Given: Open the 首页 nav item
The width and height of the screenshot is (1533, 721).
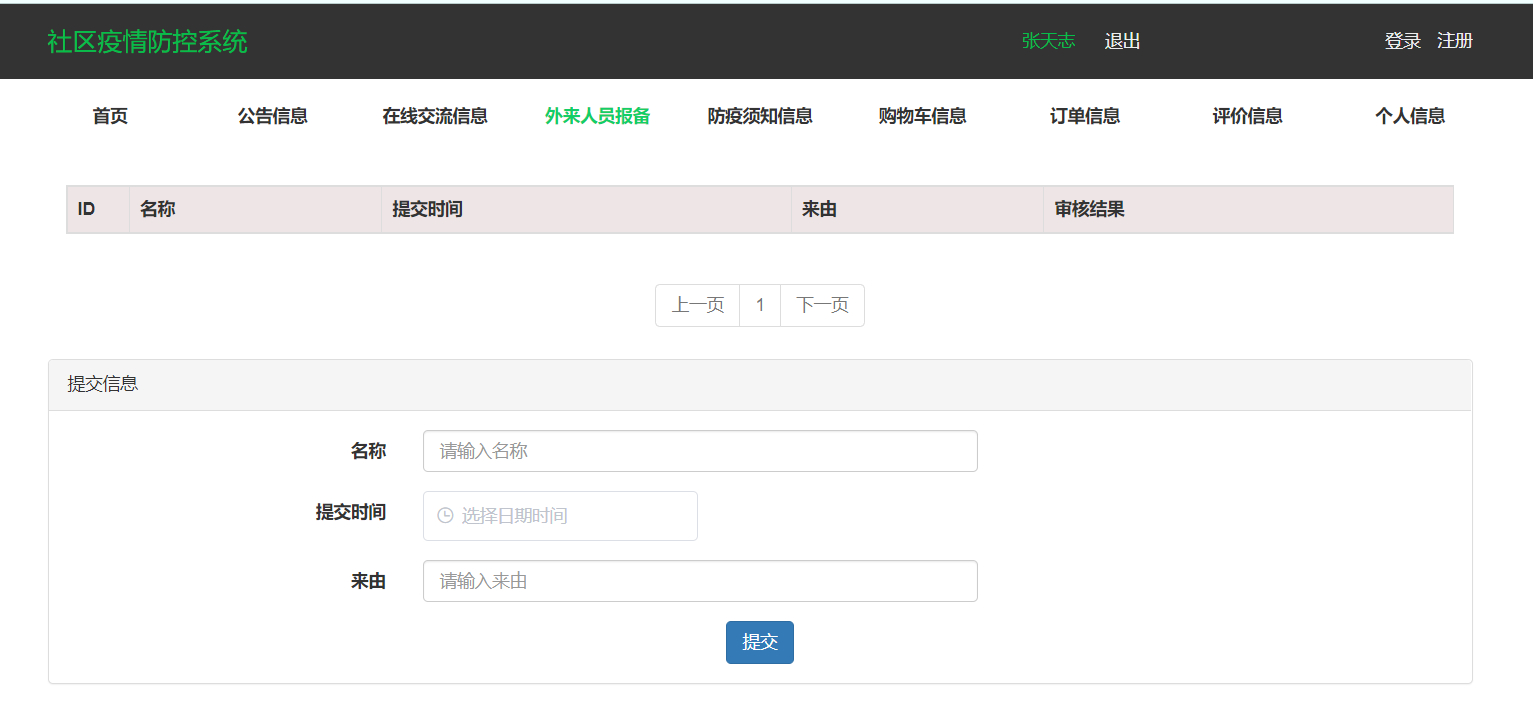Looking at the screenshot, I should (x=110, y=116).
